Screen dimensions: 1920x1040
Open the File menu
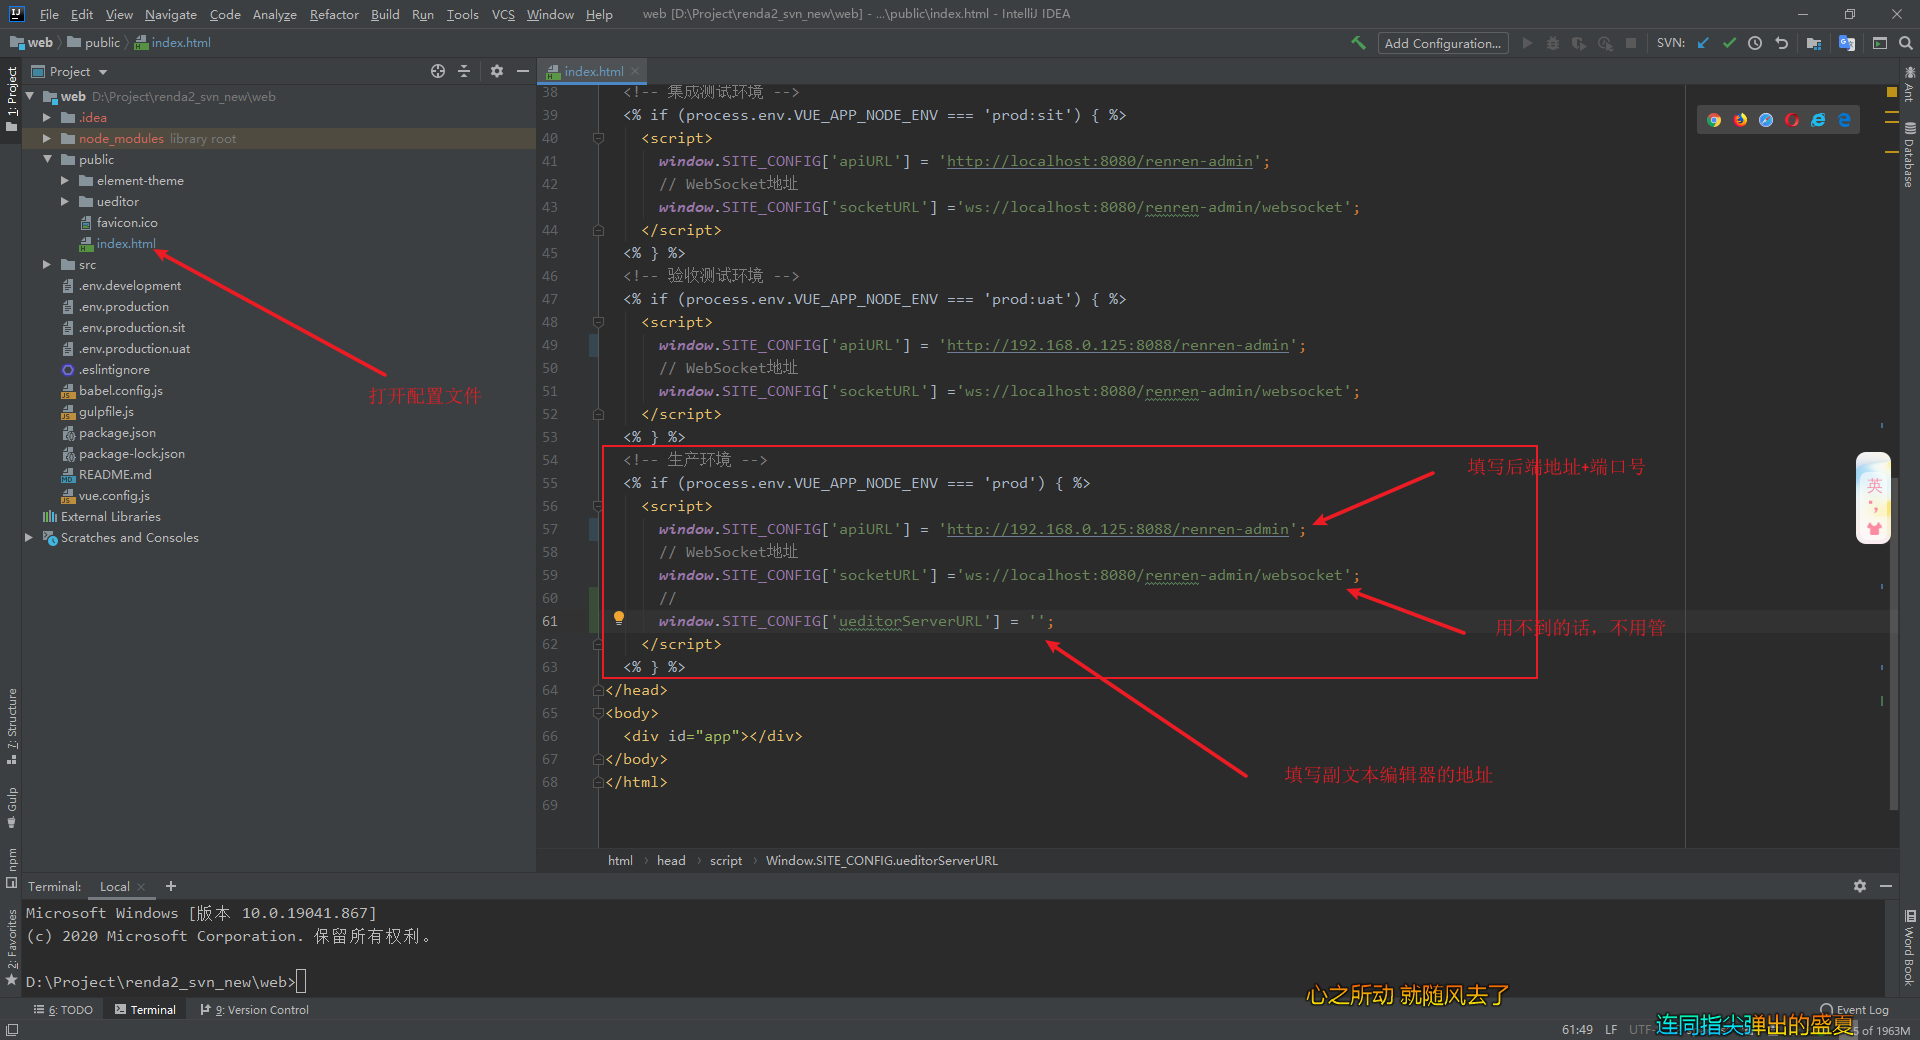pyautogui.click(x=49, y=14)
